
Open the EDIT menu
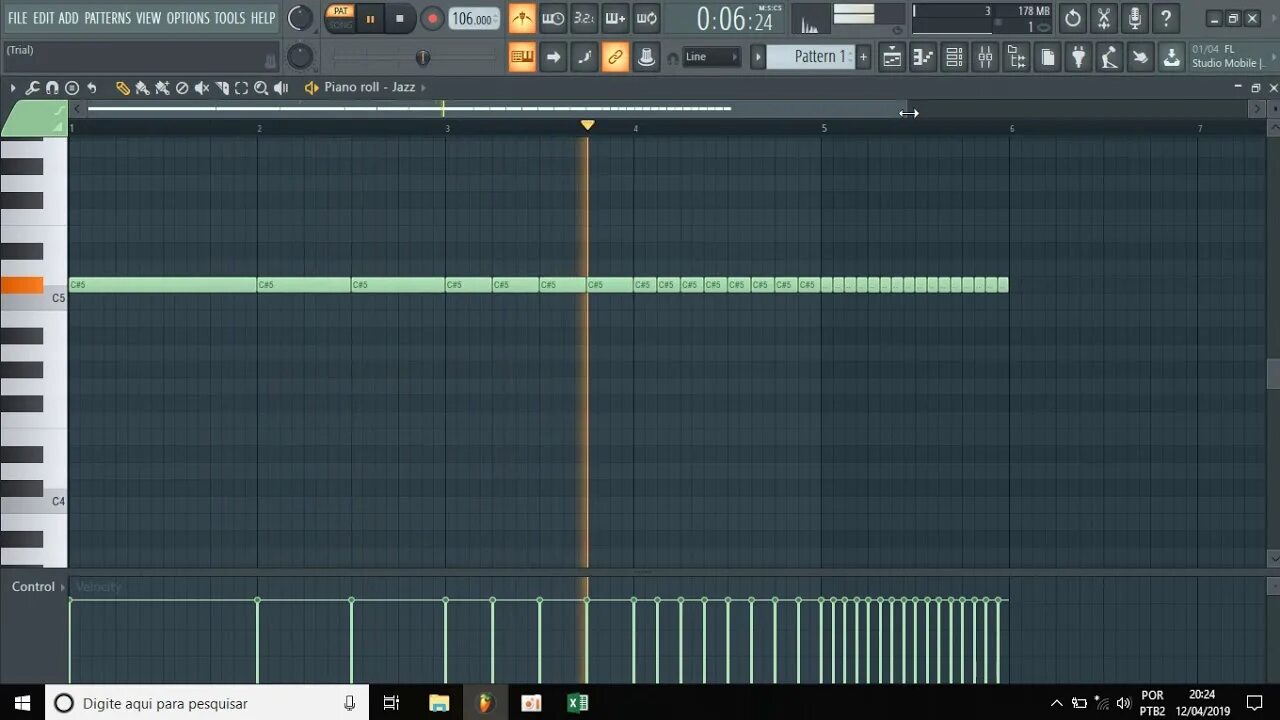click(43, 18)
